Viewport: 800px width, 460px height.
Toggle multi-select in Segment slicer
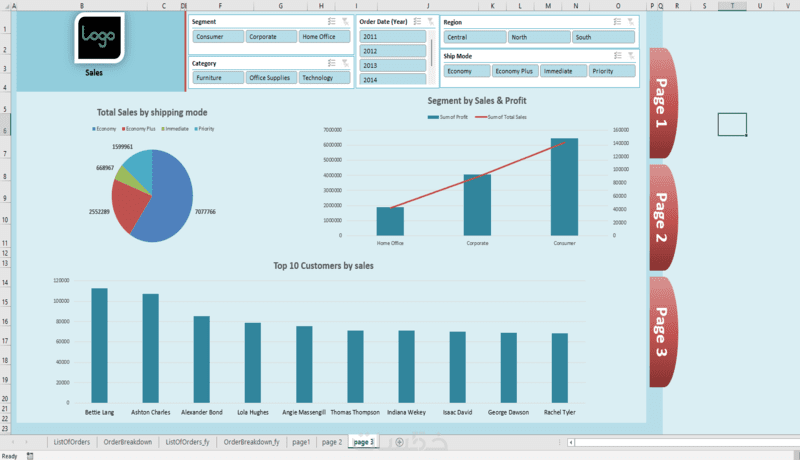[332, 21]
